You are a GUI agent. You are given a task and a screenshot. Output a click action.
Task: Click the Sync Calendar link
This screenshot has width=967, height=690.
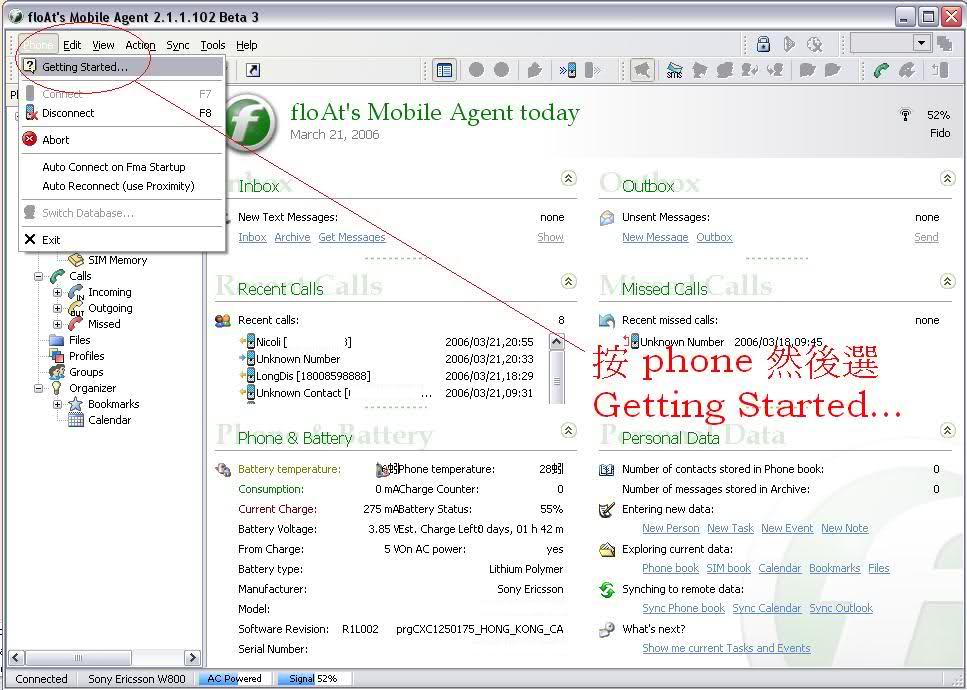point(767,609)
